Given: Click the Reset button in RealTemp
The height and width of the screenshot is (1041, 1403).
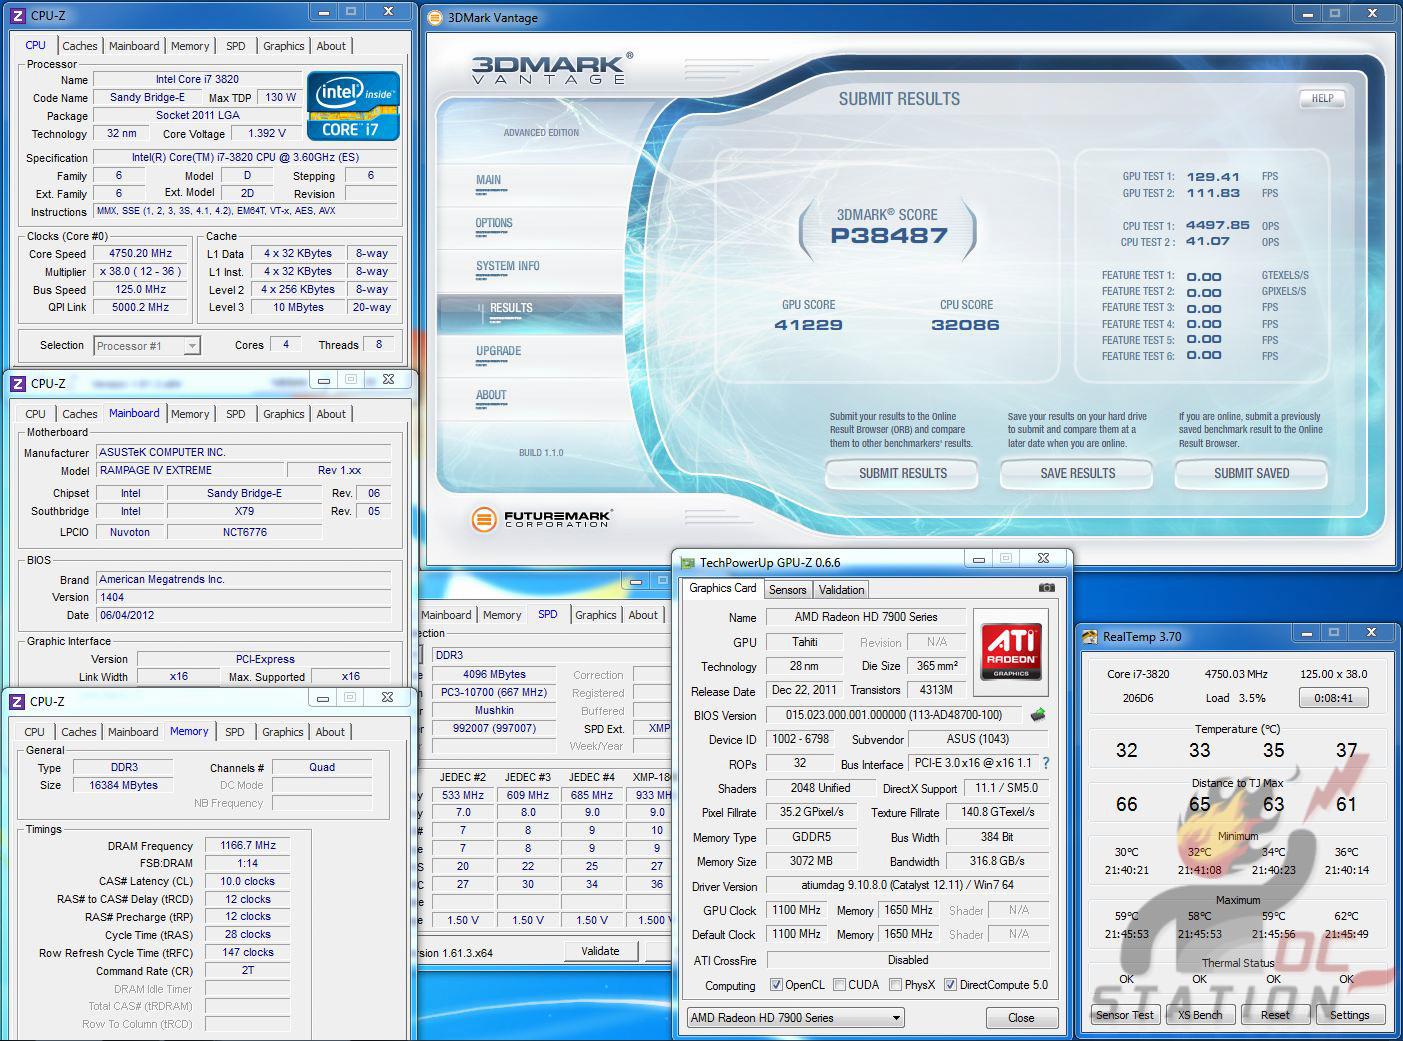Looking at the screenshot, I should [x=1275, y=1015].
